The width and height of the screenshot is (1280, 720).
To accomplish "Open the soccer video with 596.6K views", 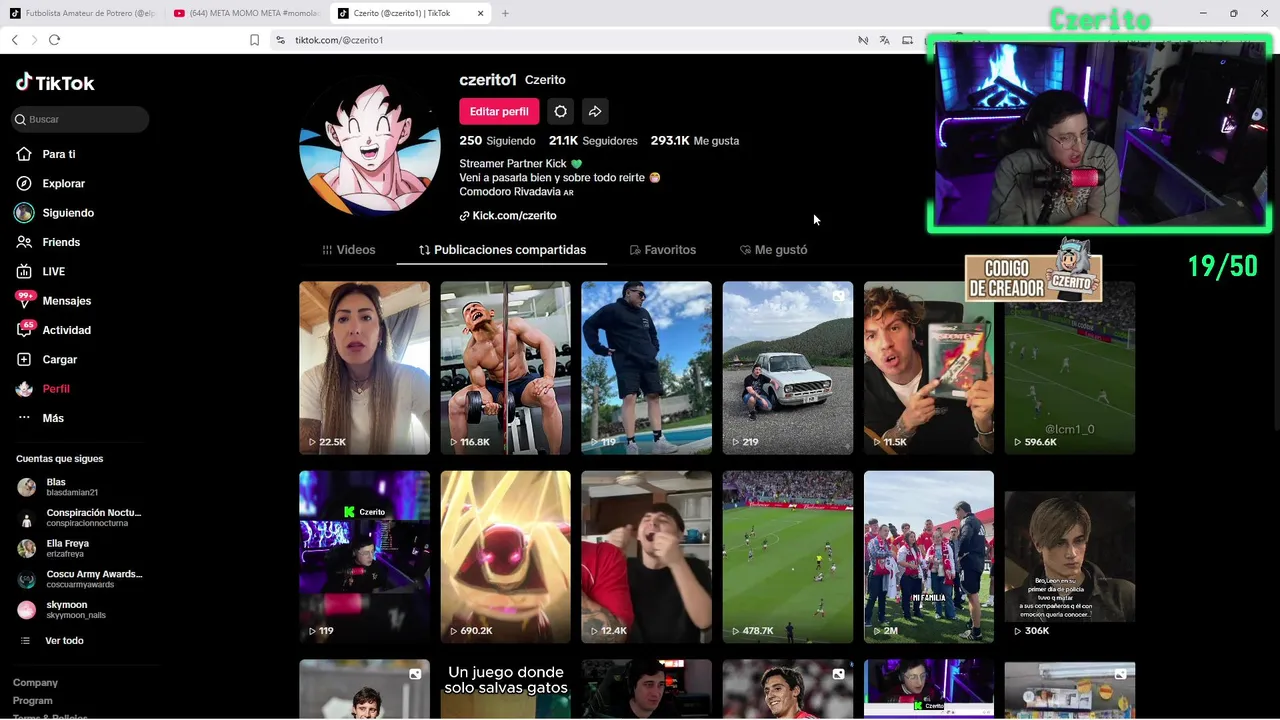I will click(1070, 368).
